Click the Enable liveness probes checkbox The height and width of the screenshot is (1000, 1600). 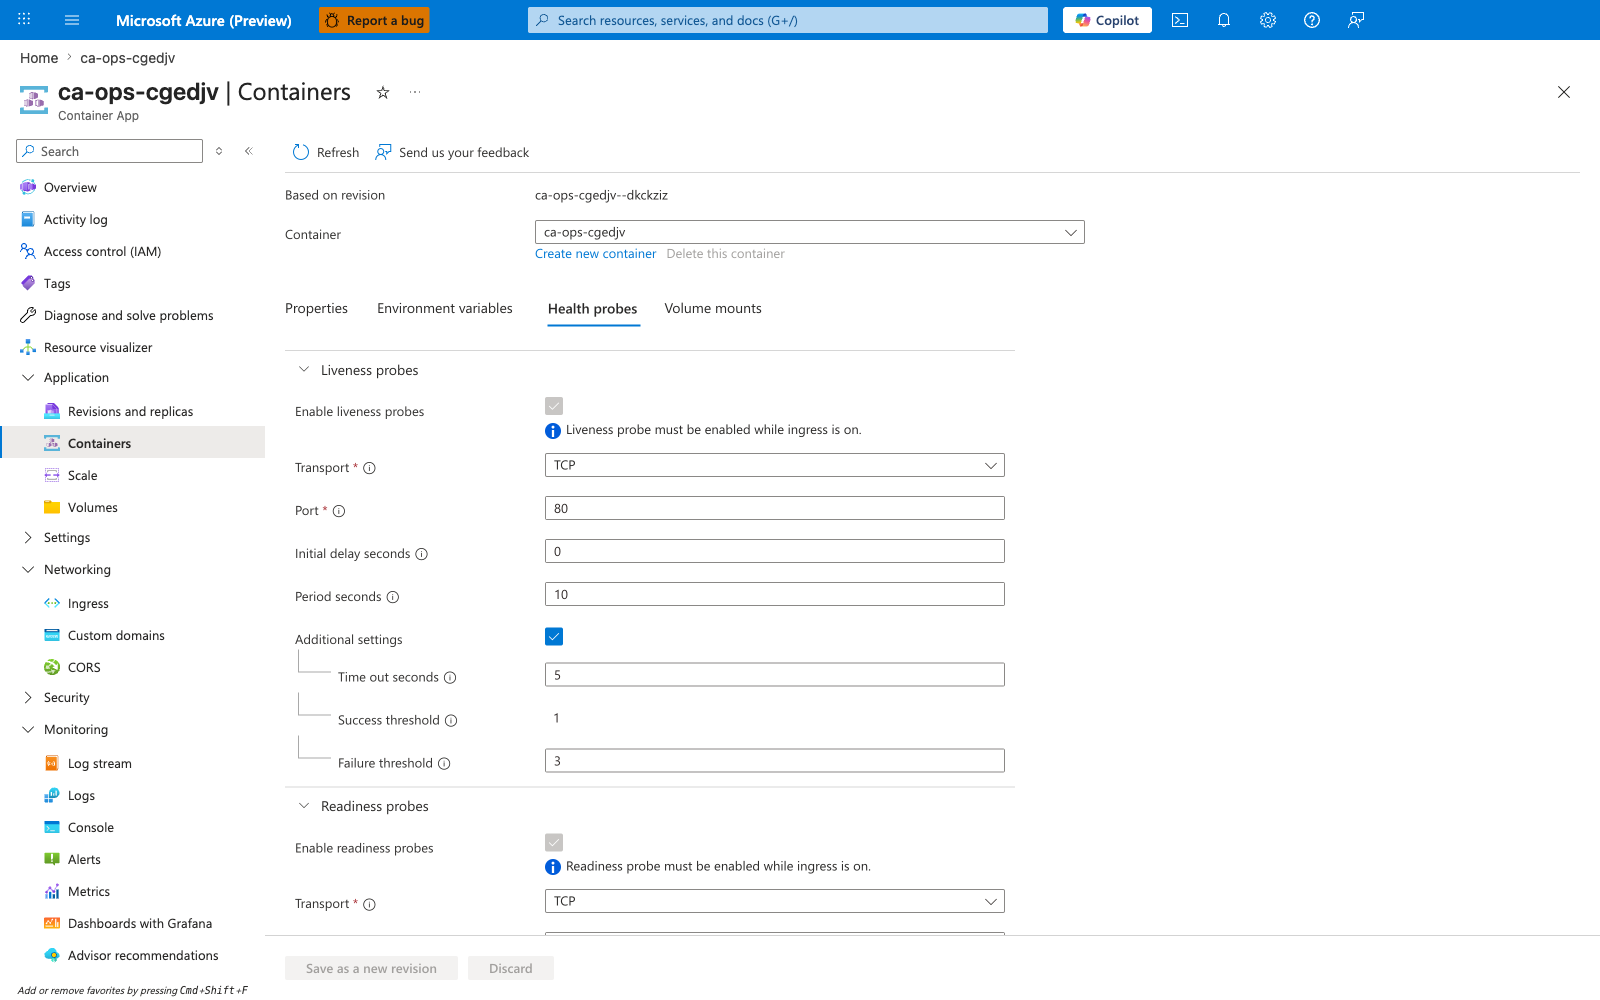click(x=554, y=406)
